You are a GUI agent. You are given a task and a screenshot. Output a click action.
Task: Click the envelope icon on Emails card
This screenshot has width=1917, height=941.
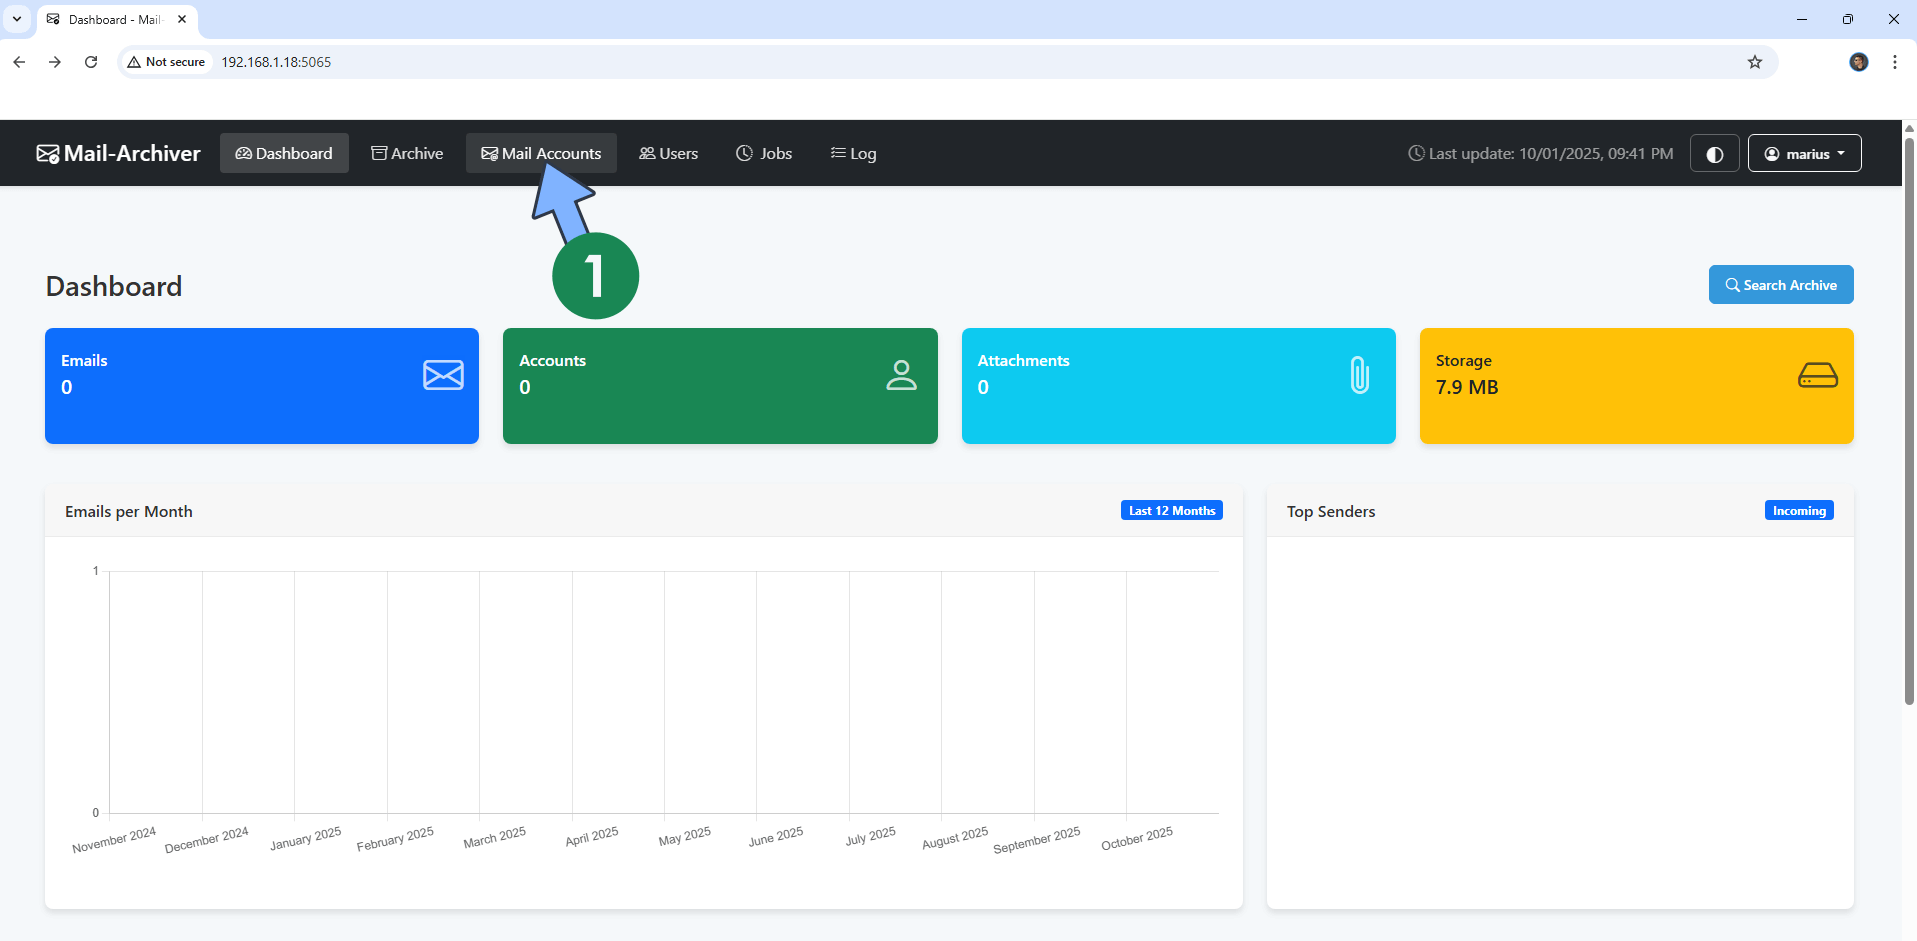pyautogui.click(x=443, y=375)
